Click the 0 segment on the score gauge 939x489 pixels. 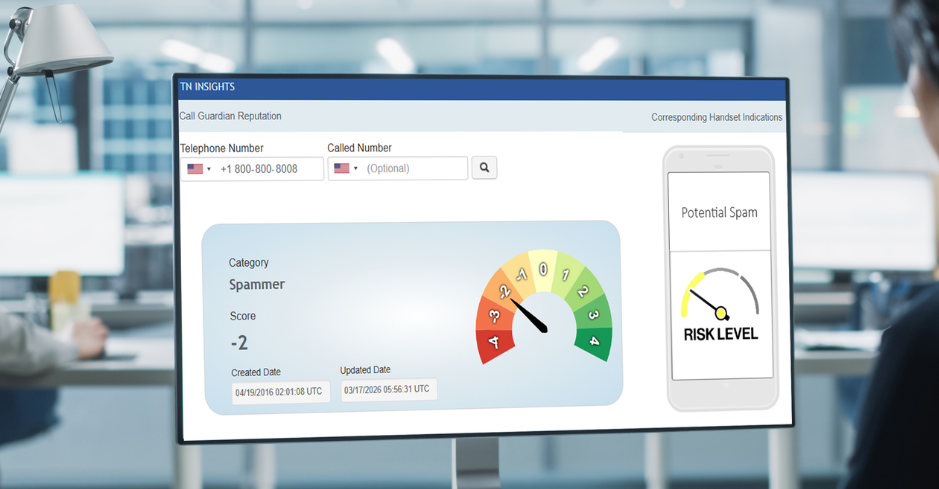click(543, 269)
